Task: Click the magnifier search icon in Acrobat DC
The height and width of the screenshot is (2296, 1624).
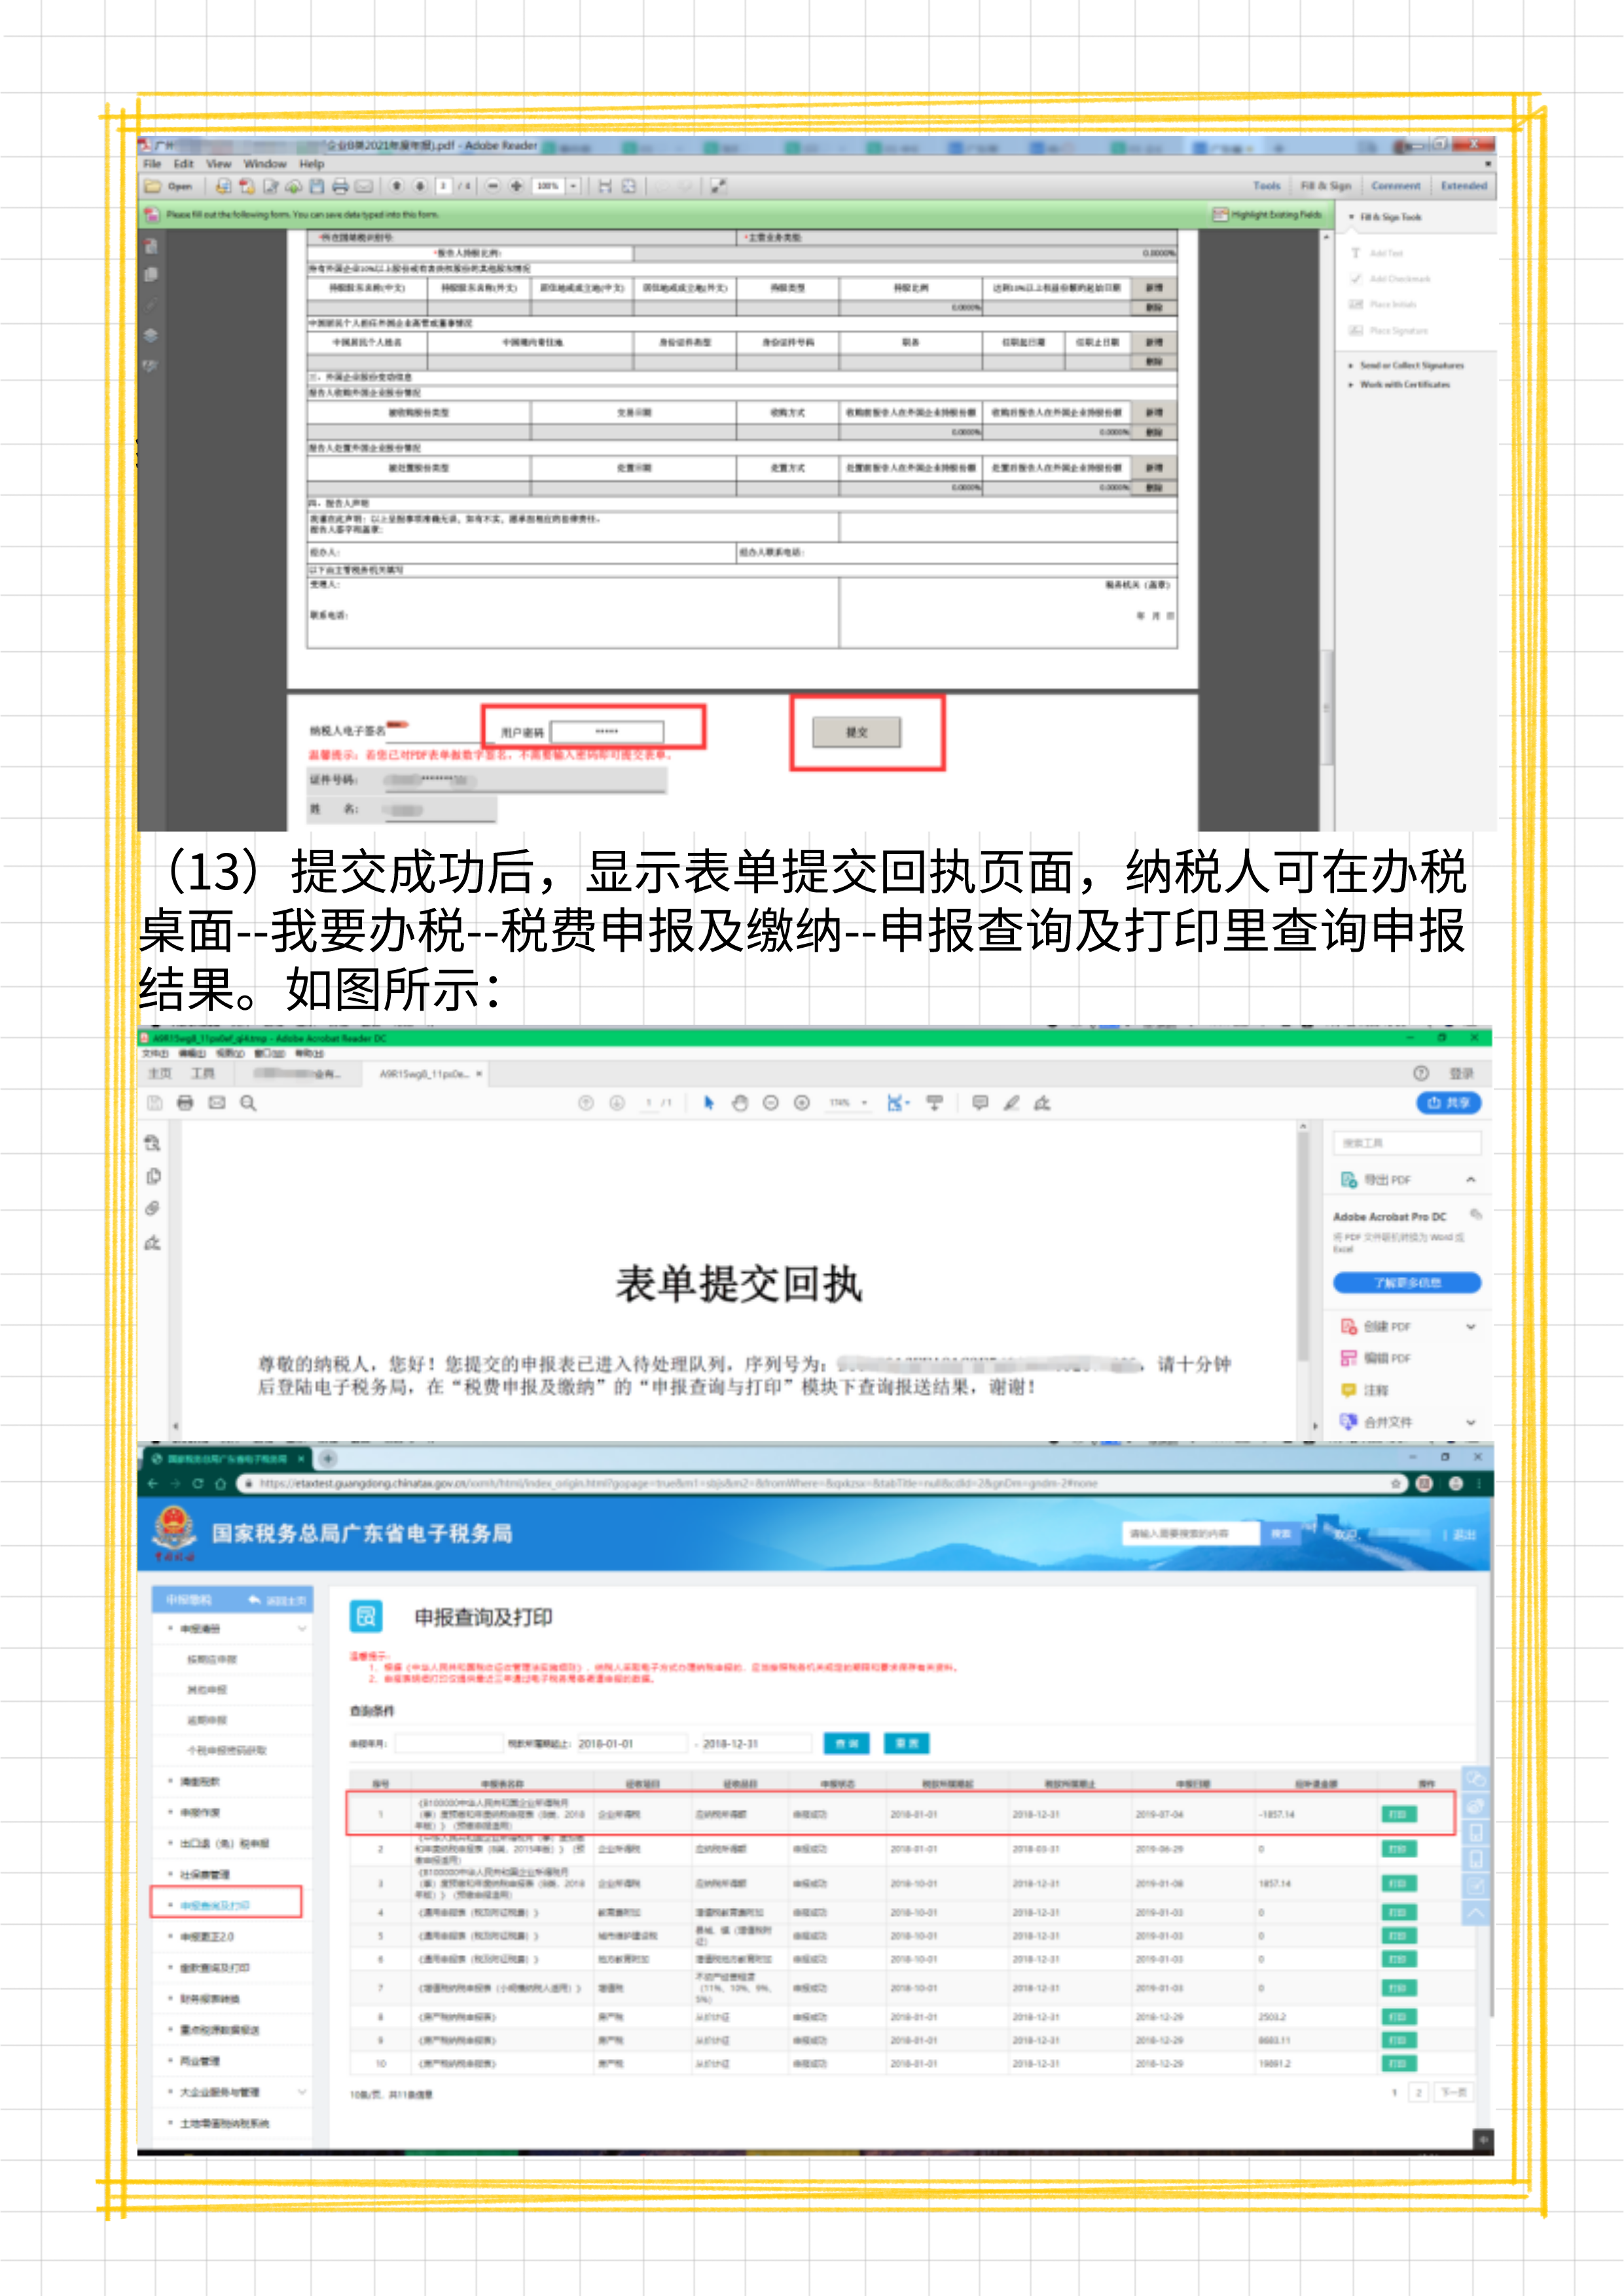Action: tap(246, 1103)
